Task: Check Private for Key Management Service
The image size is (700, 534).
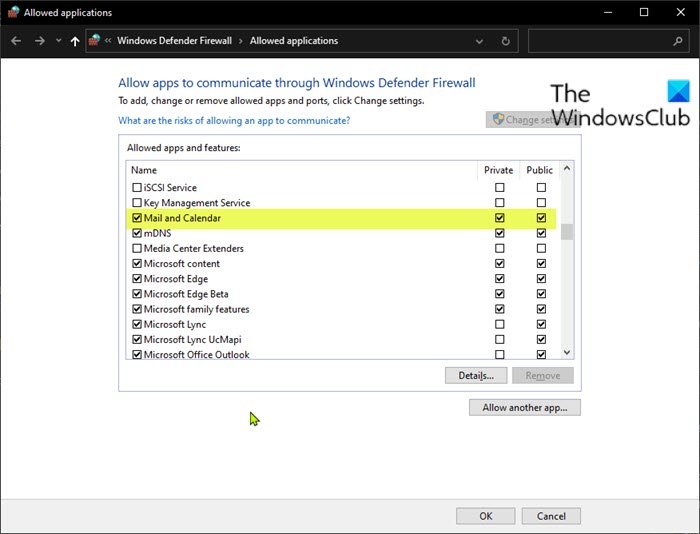Action: [500, 203]
